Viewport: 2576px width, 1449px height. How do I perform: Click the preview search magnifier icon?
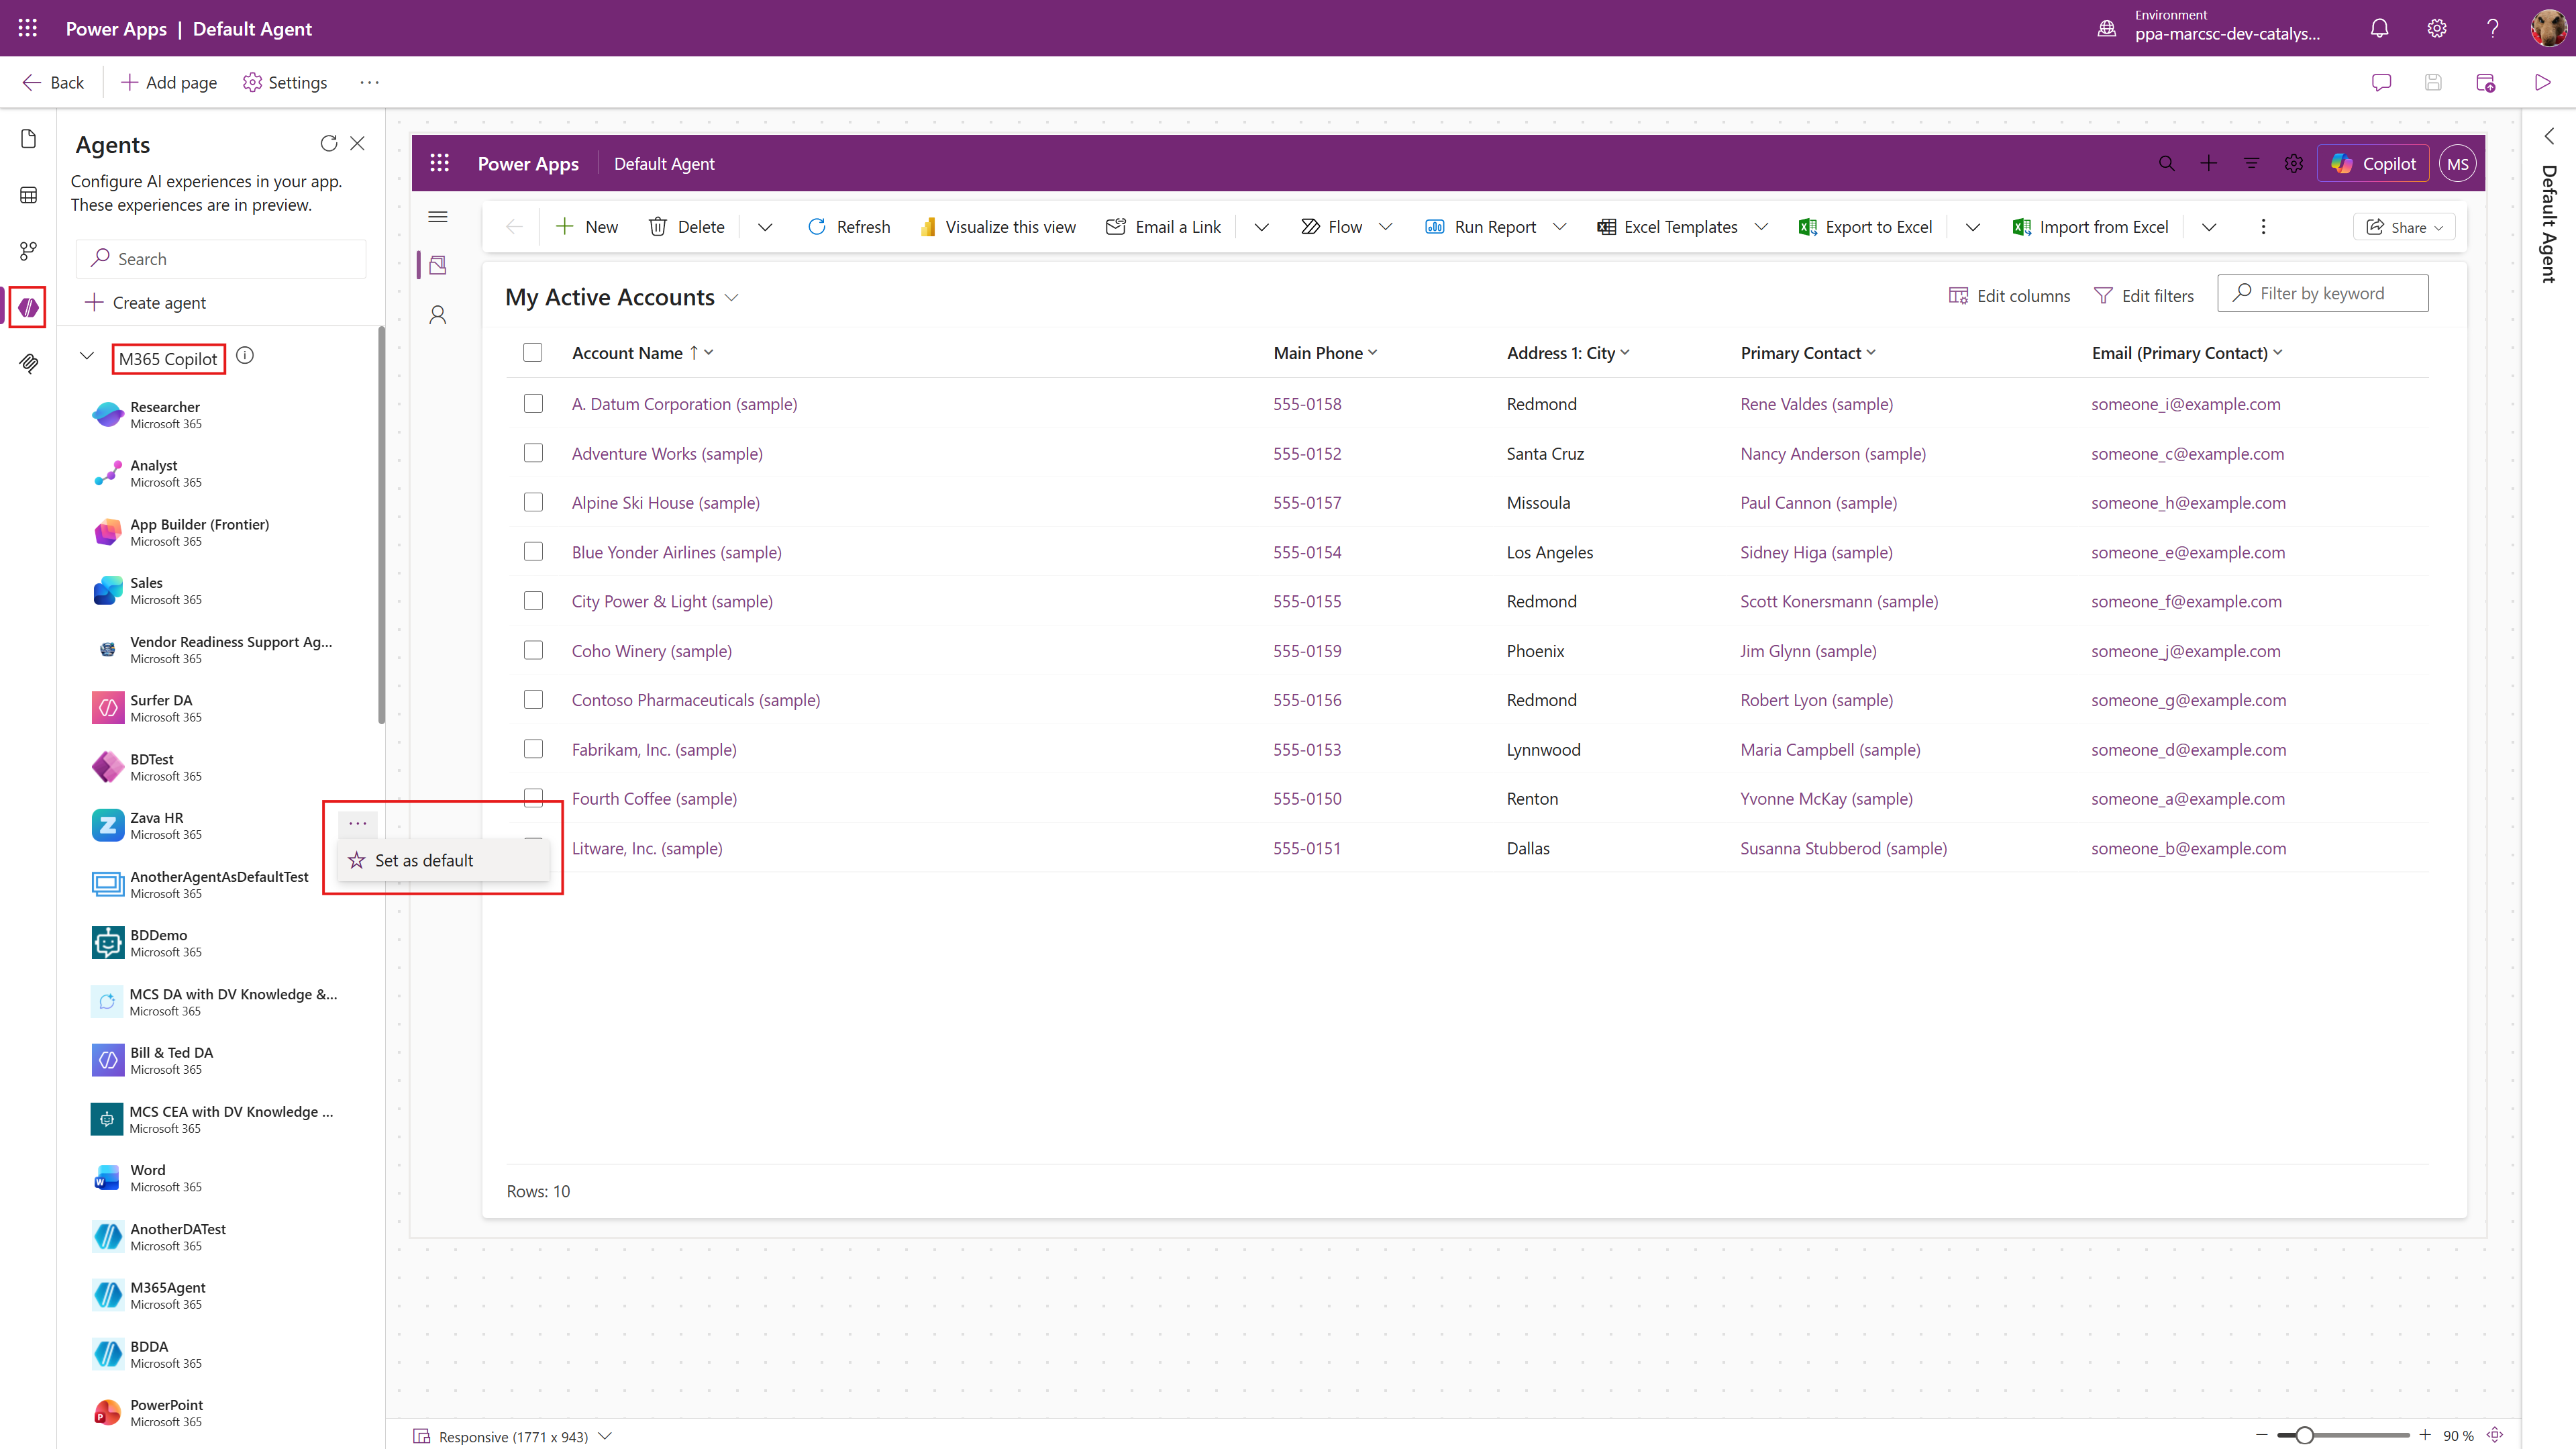pos(2166,164)
